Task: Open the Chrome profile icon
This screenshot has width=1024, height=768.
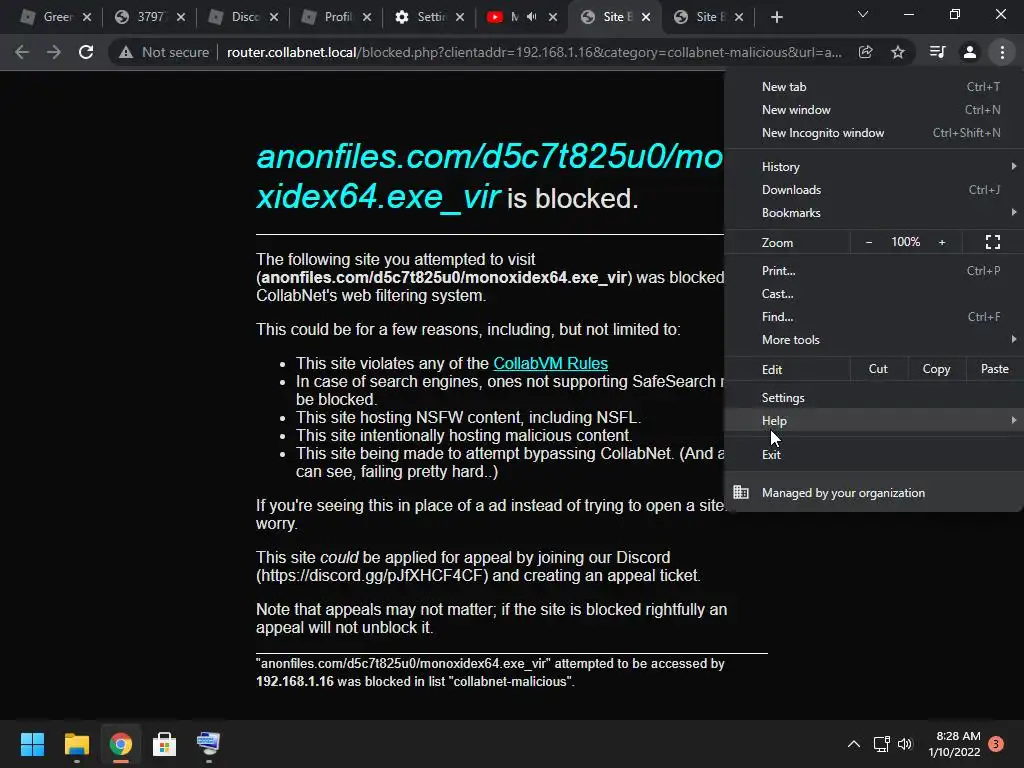Action: pos(970,52)
